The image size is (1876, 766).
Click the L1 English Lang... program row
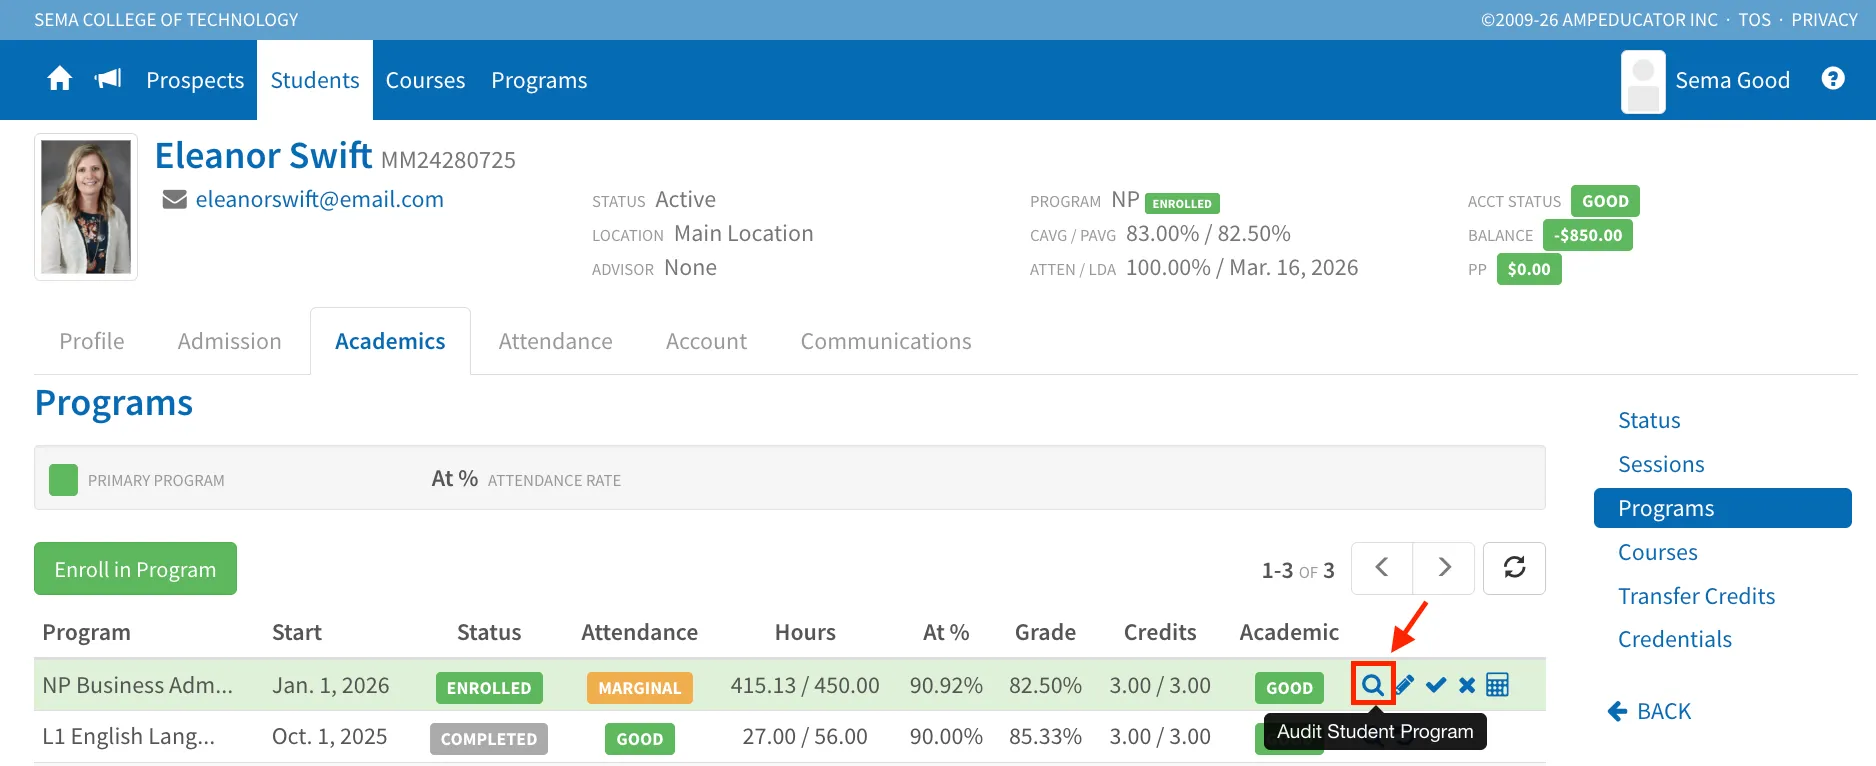[790, 737]
